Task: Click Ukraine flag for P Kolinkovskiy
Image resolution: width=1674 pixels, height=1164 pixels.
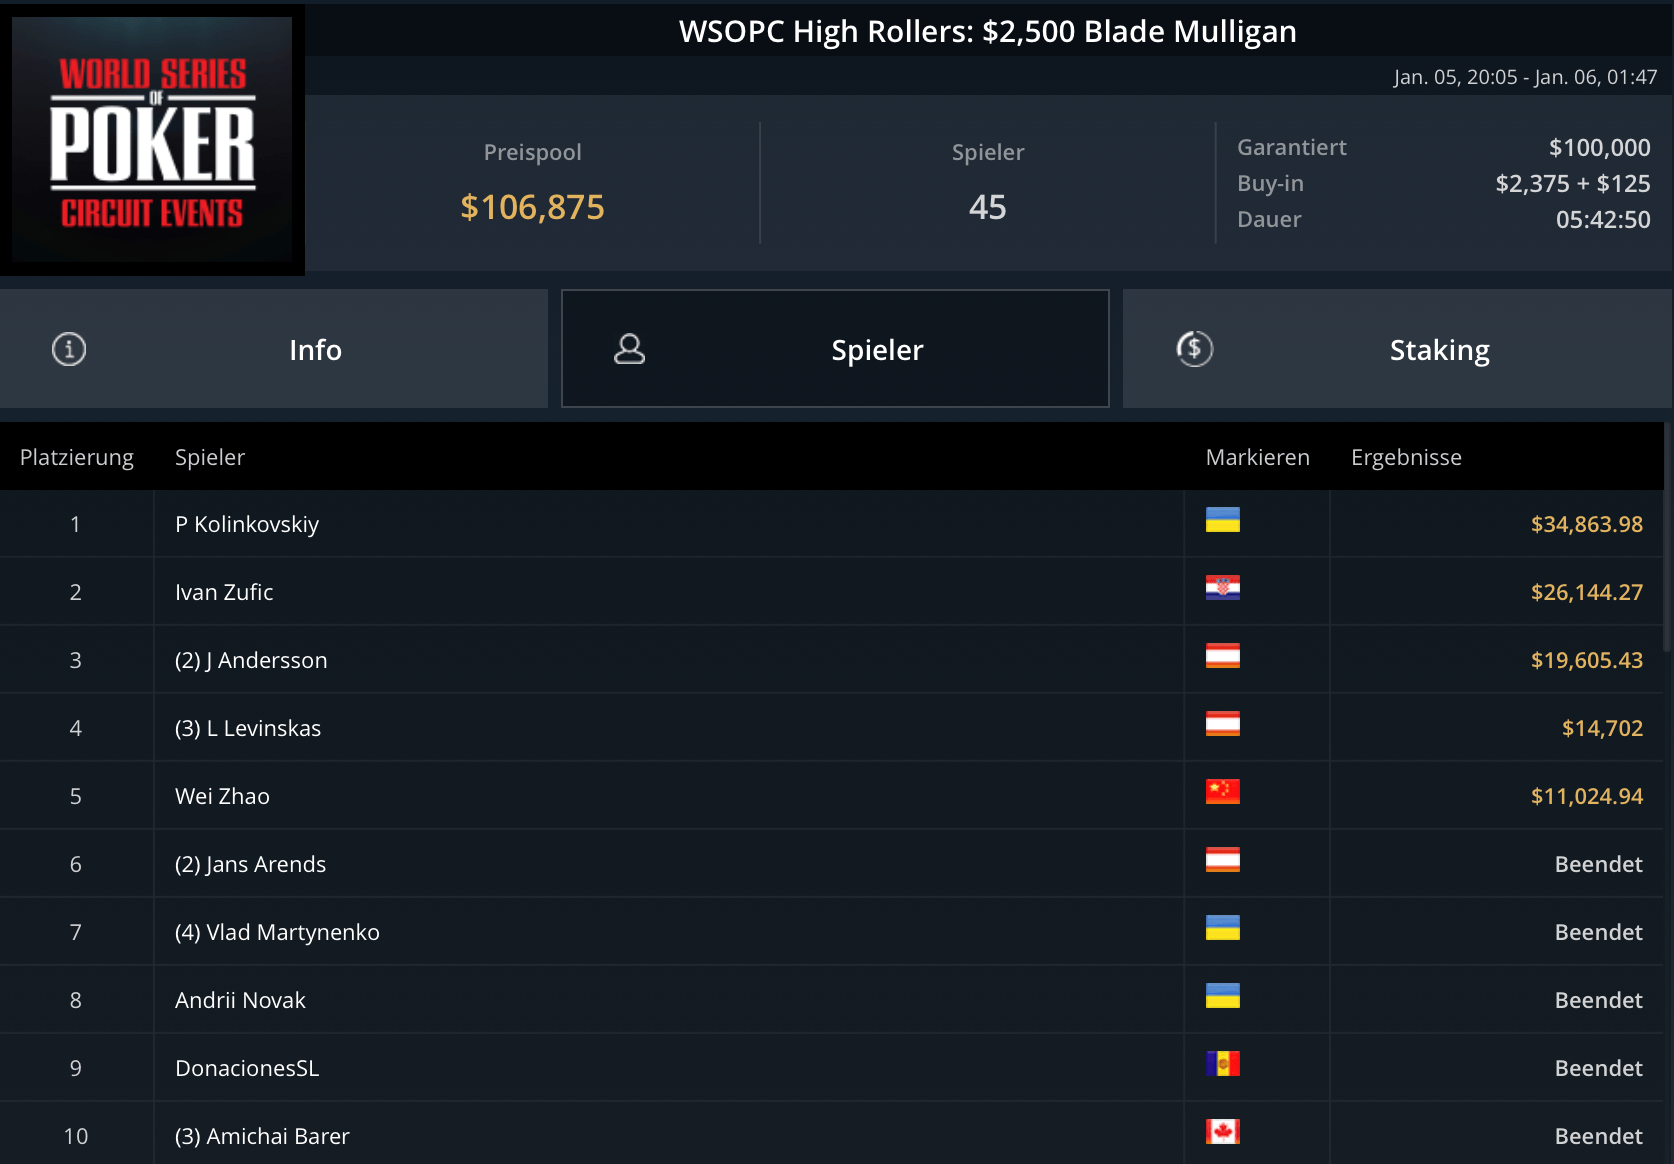Action: click(x=1222, y=520)
